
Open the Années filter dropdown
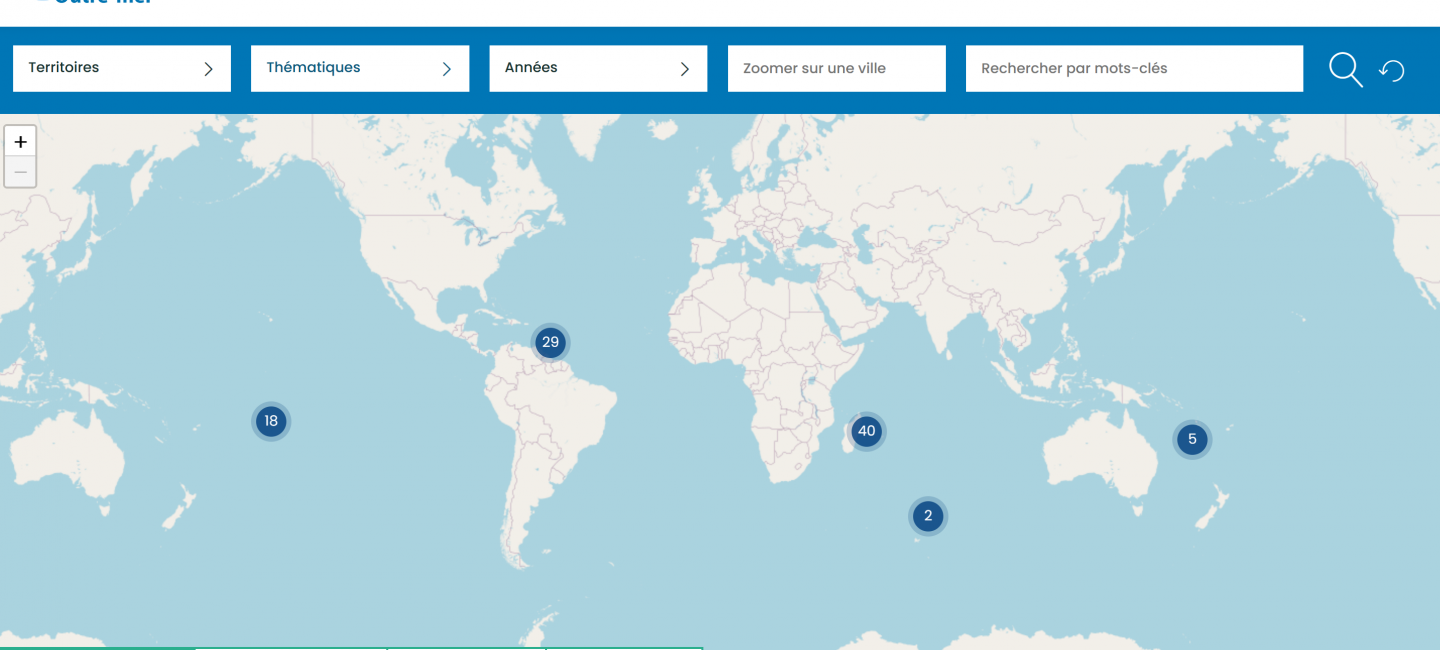tap(585, 68)
